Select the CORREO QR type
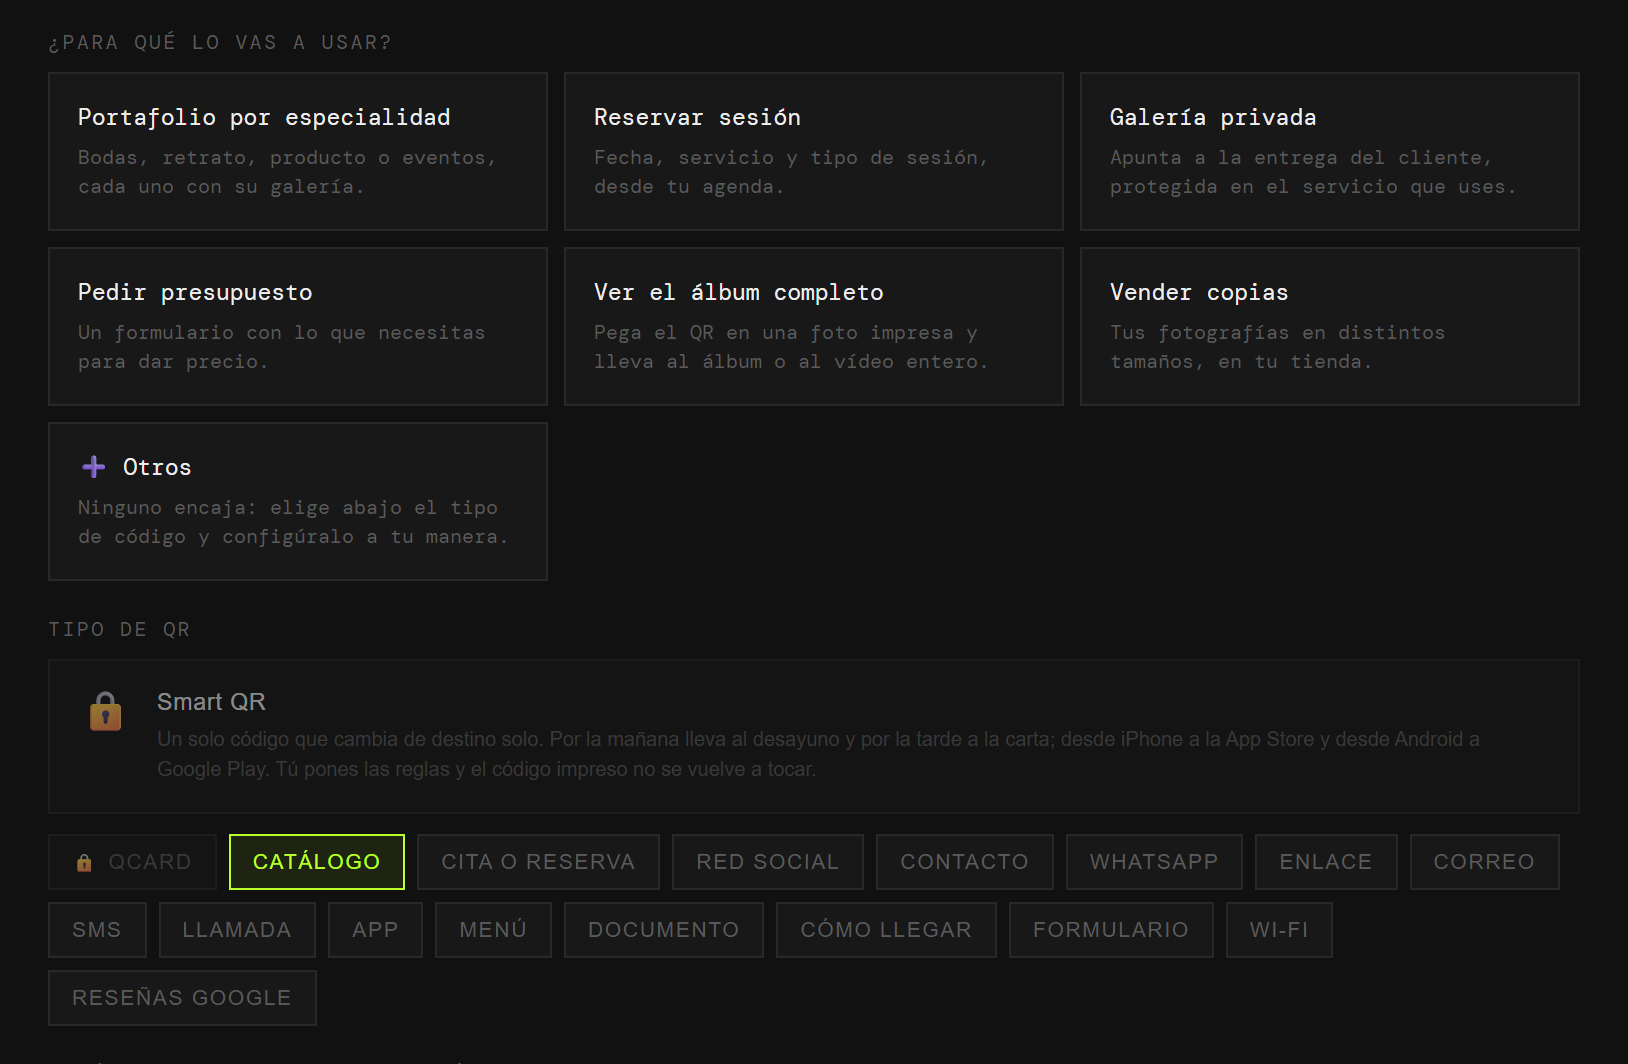 click(1485, 862)
